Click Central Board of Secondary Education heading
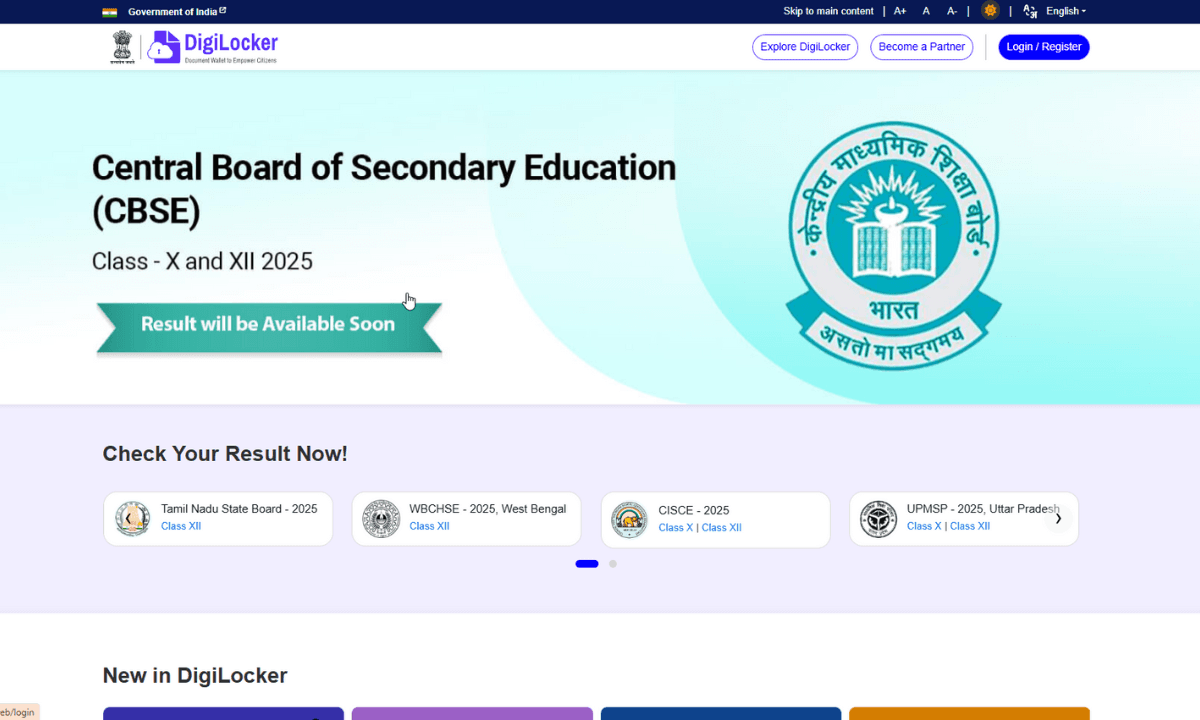 coord(384,189)
